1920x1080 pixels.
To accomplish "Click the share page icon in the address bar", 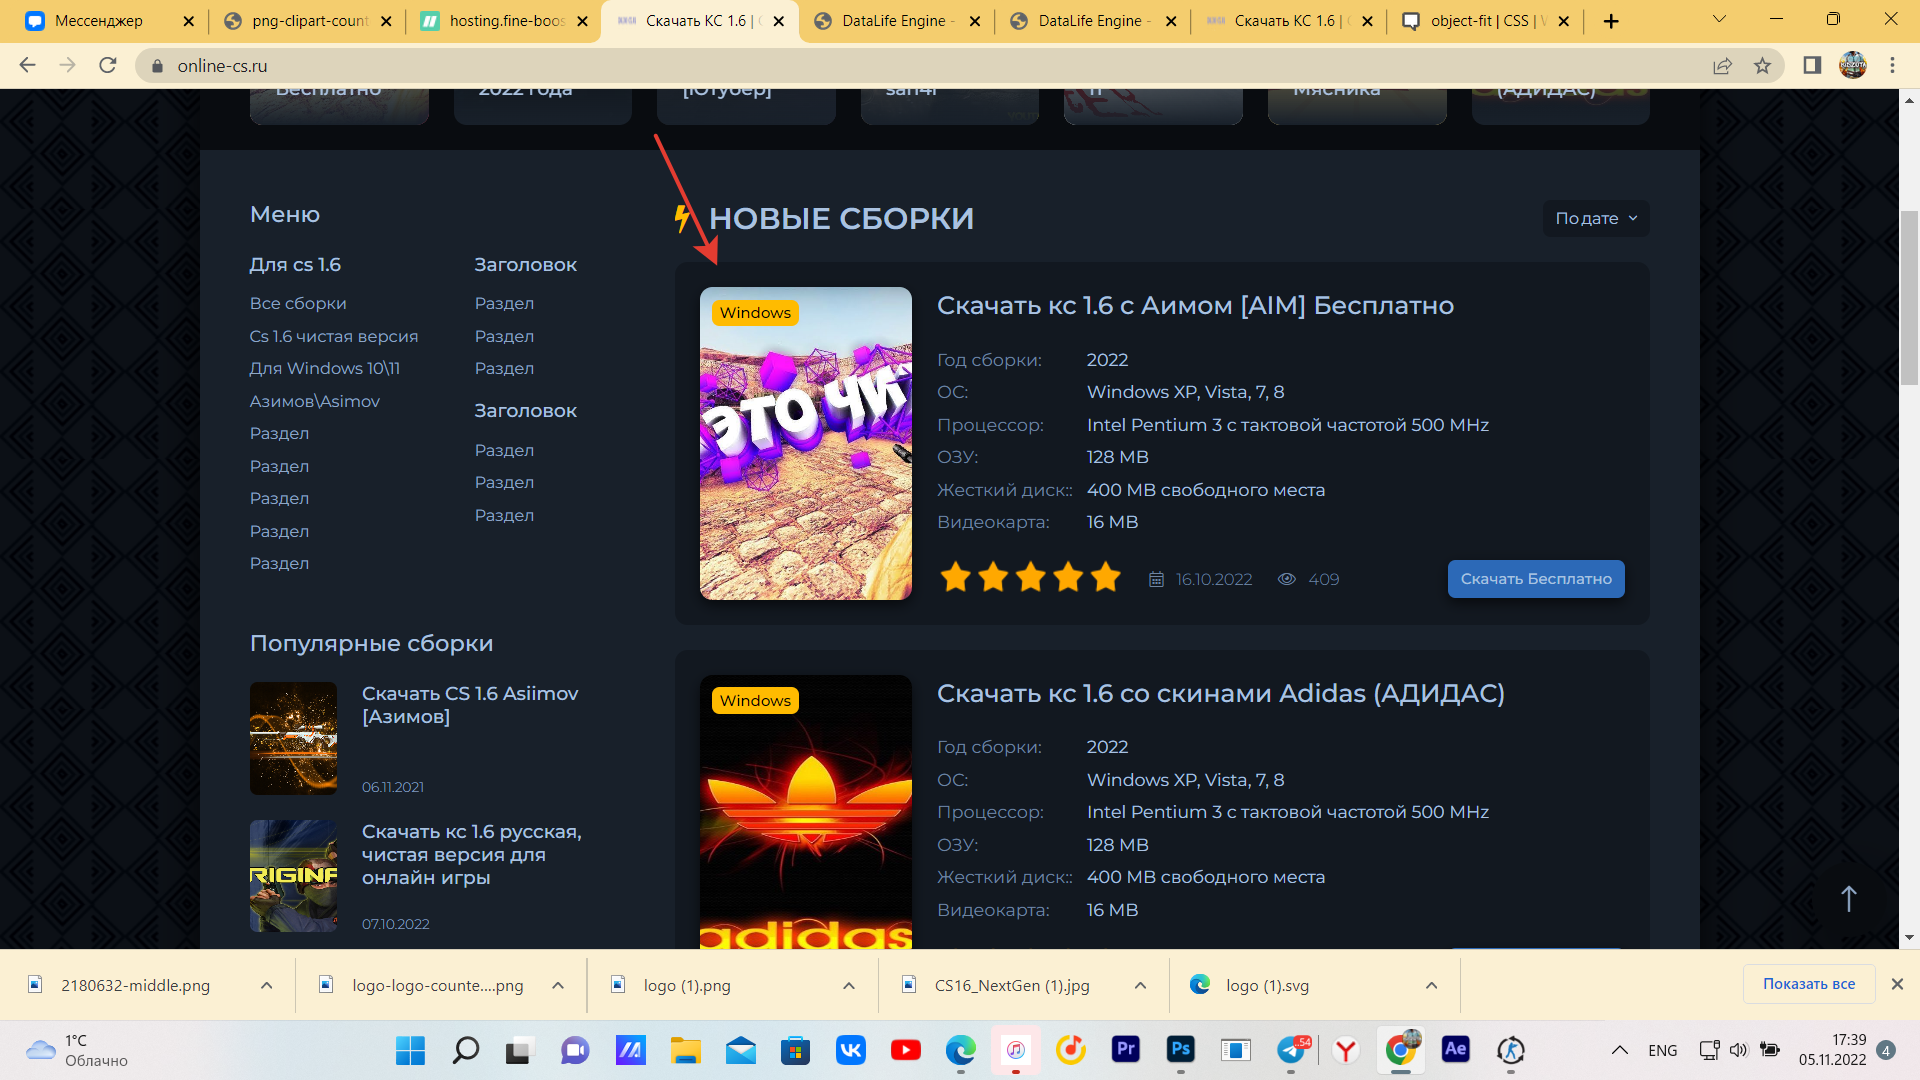I will tap(1722, 65).
